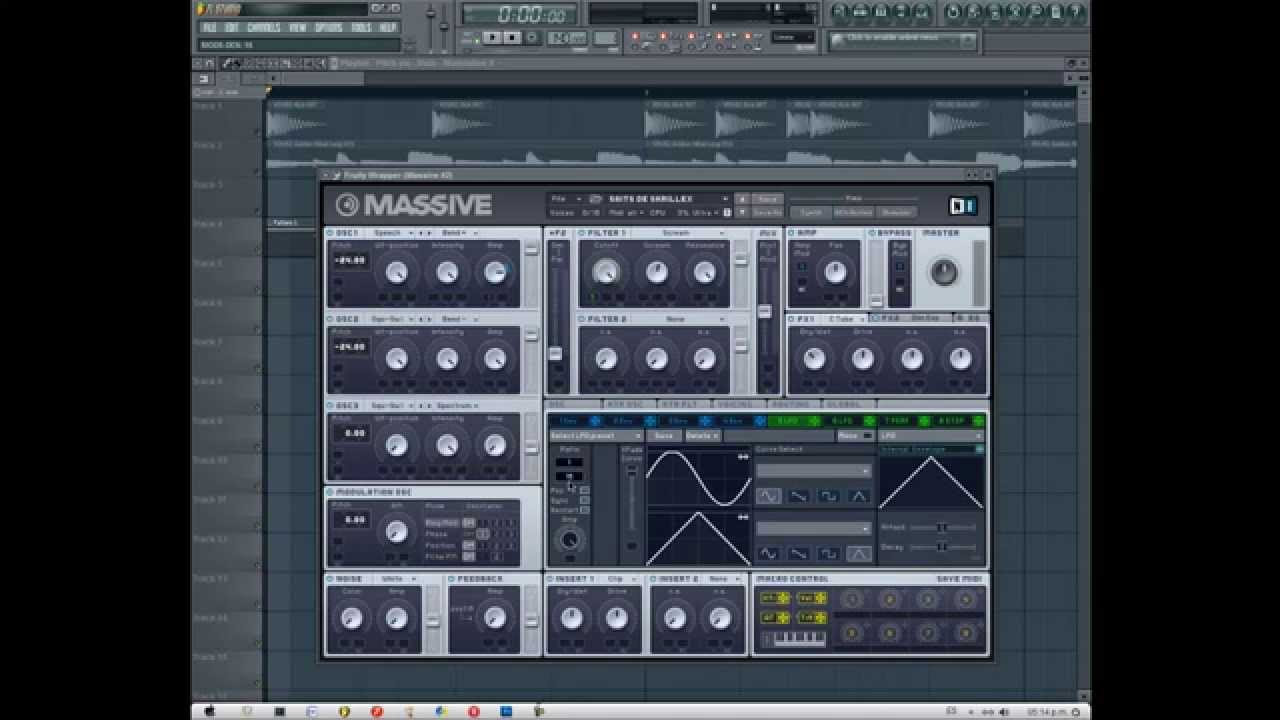Screen dimensions: 1280x720
Task: Toggle Filter 1 on or off
Action: coord(582,233)
